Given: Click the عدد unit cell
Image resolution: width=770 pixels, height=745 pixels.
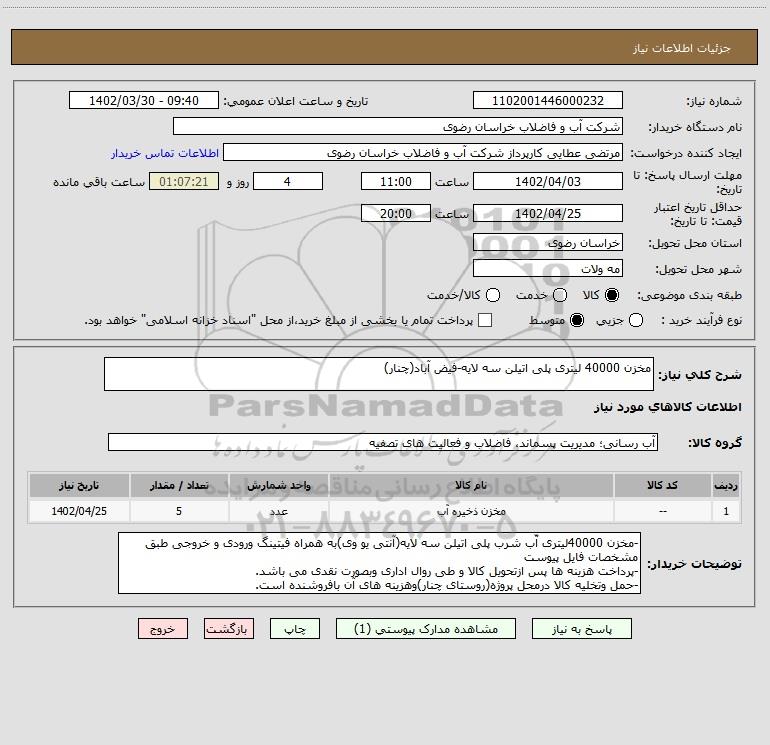Looking at the screenshot, I should click(x=278, y=511).
